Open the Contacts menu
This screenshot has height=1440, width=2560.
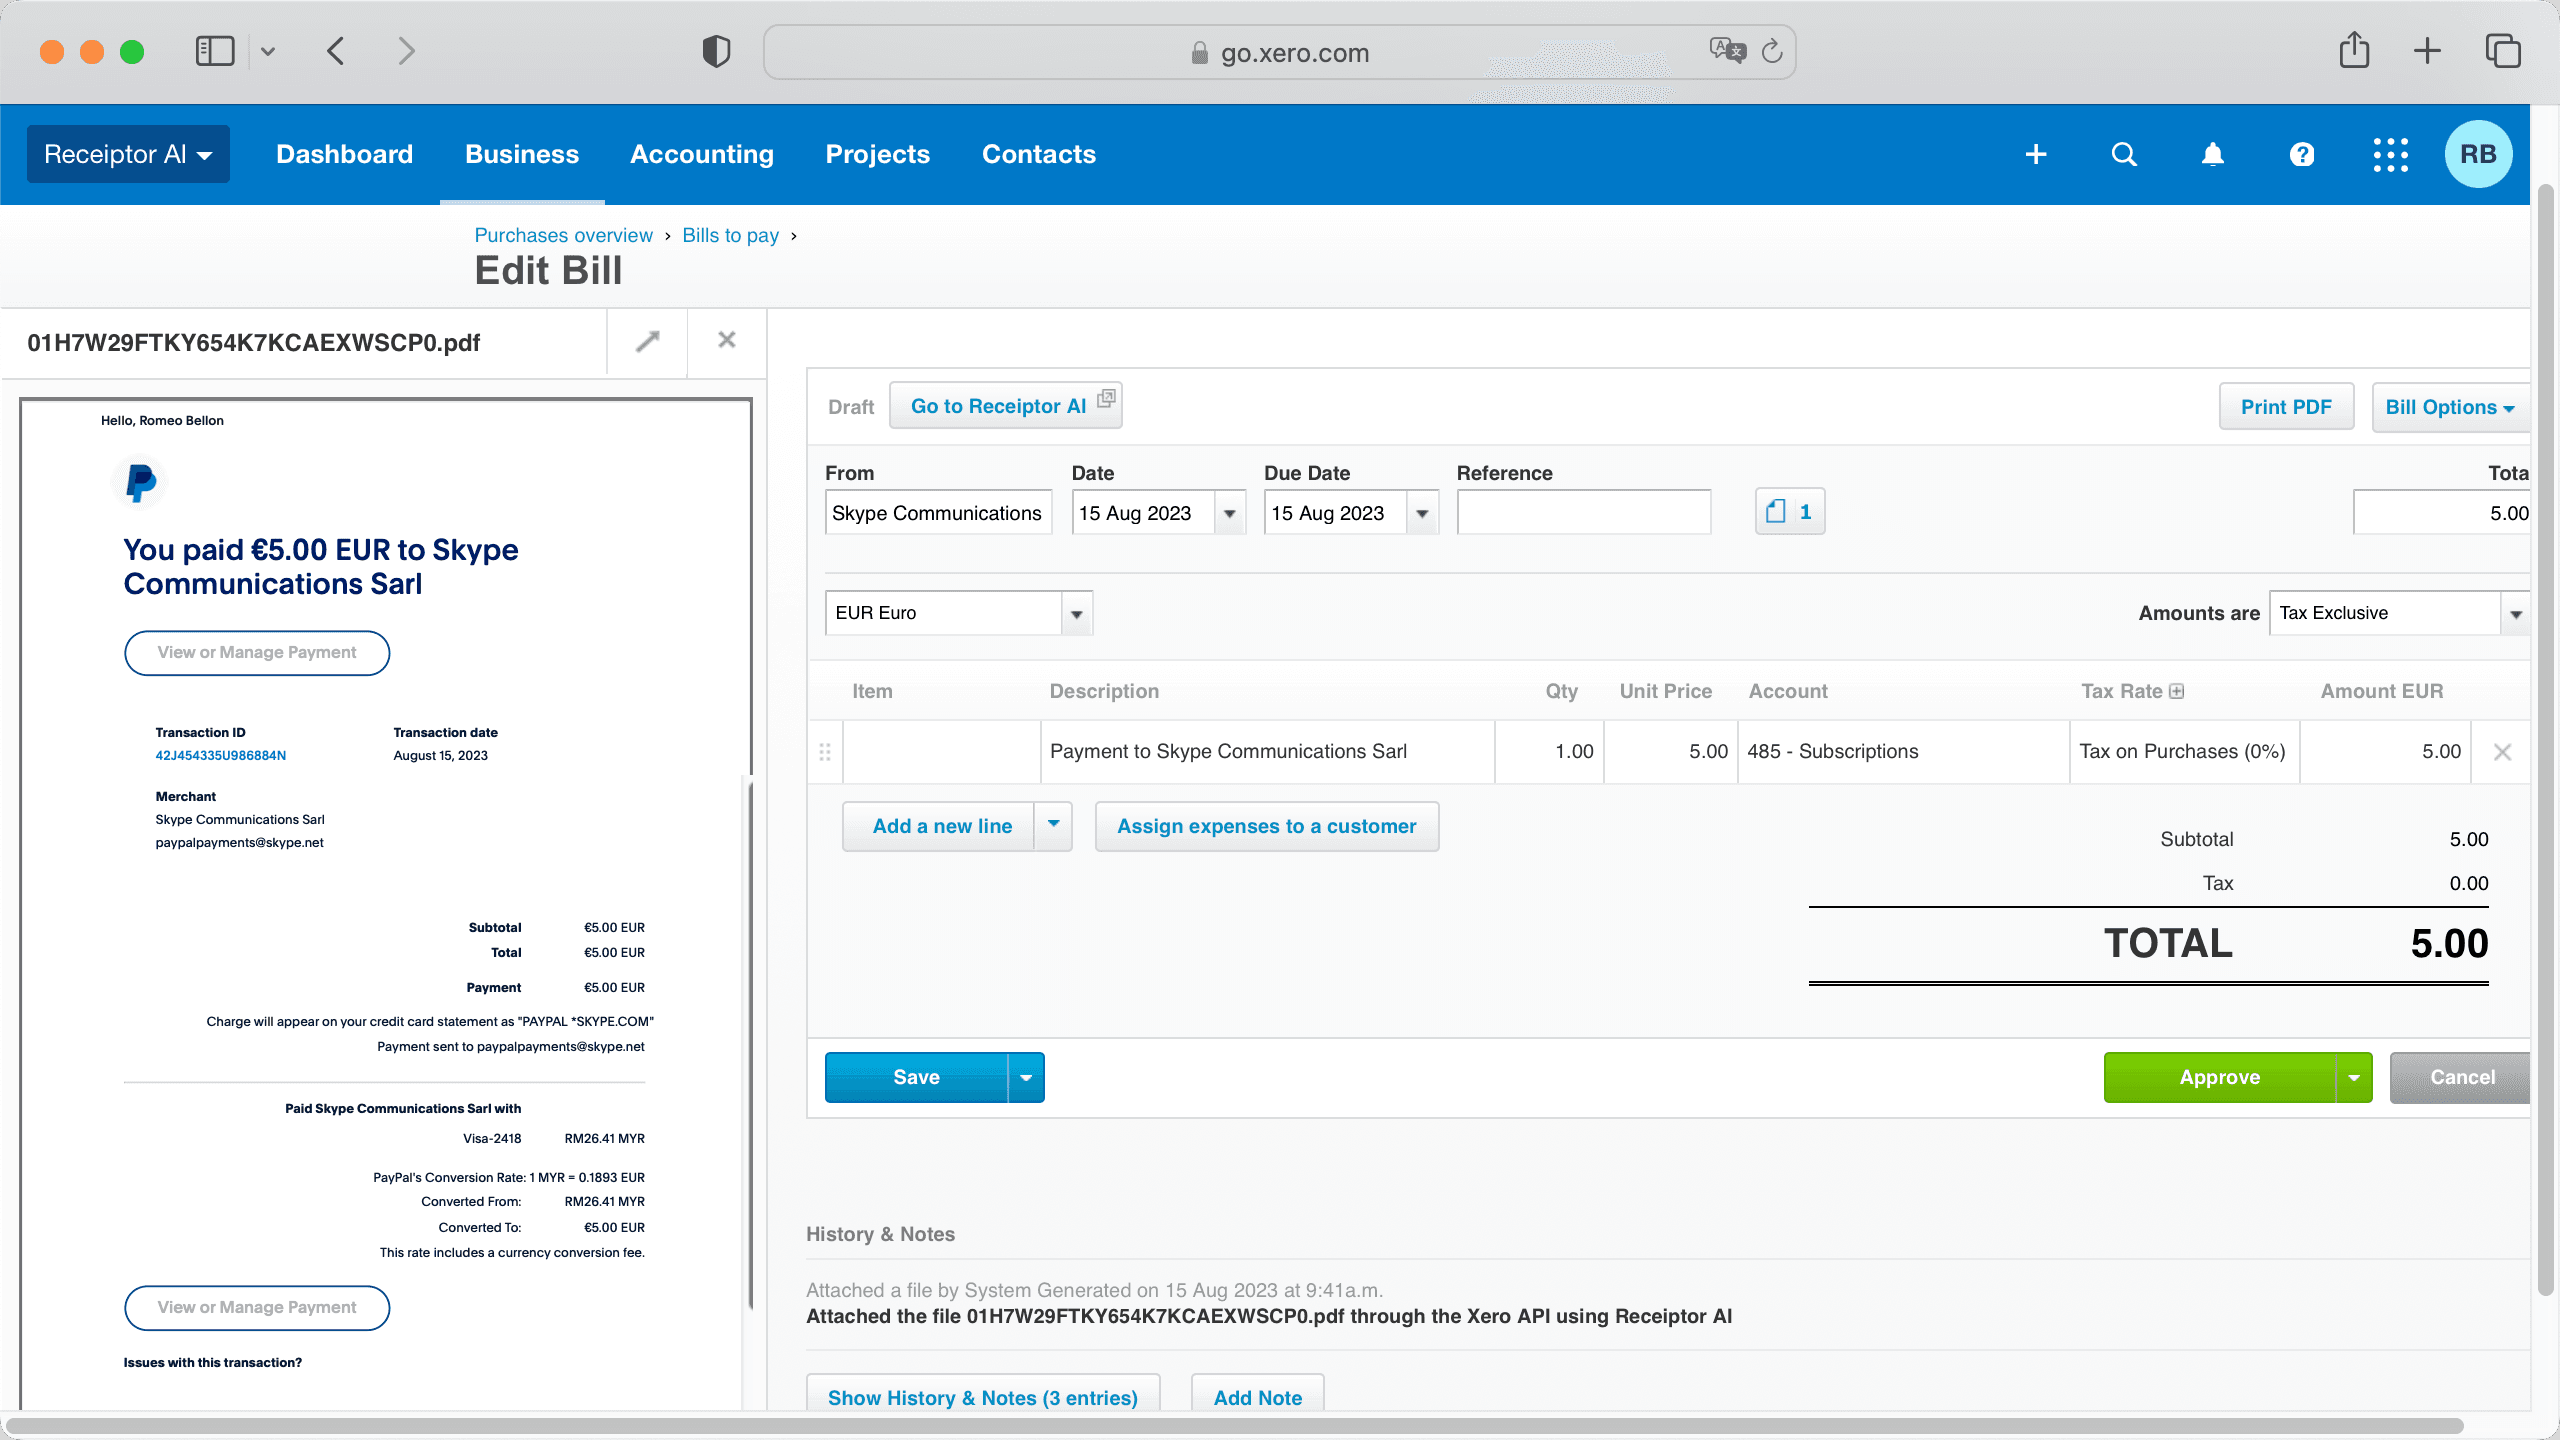click(1038, 154)
